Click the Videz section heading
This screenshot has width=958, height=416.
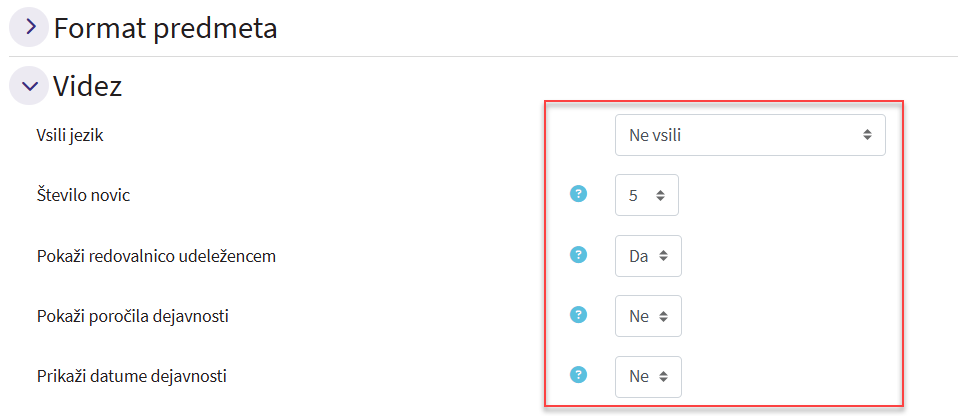point(88,86)
